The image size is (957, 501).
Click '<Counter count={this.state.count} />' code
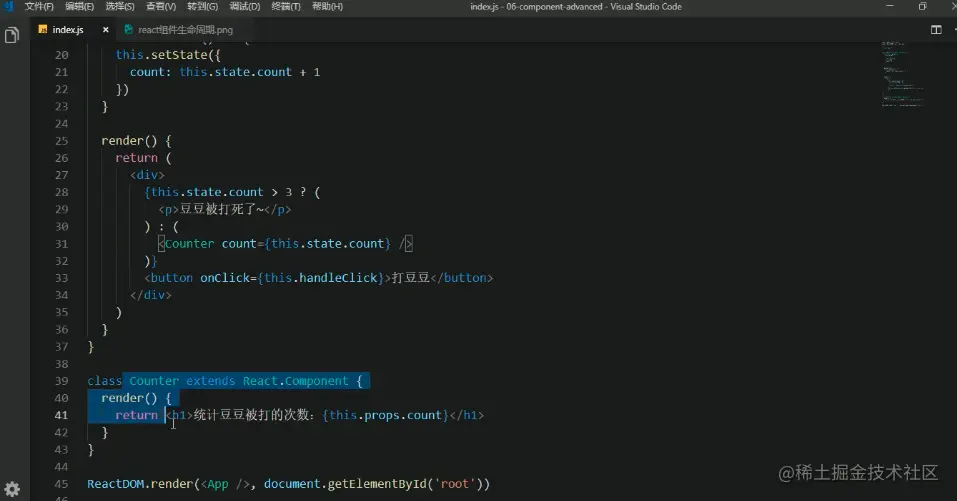[x=286, y=244]
